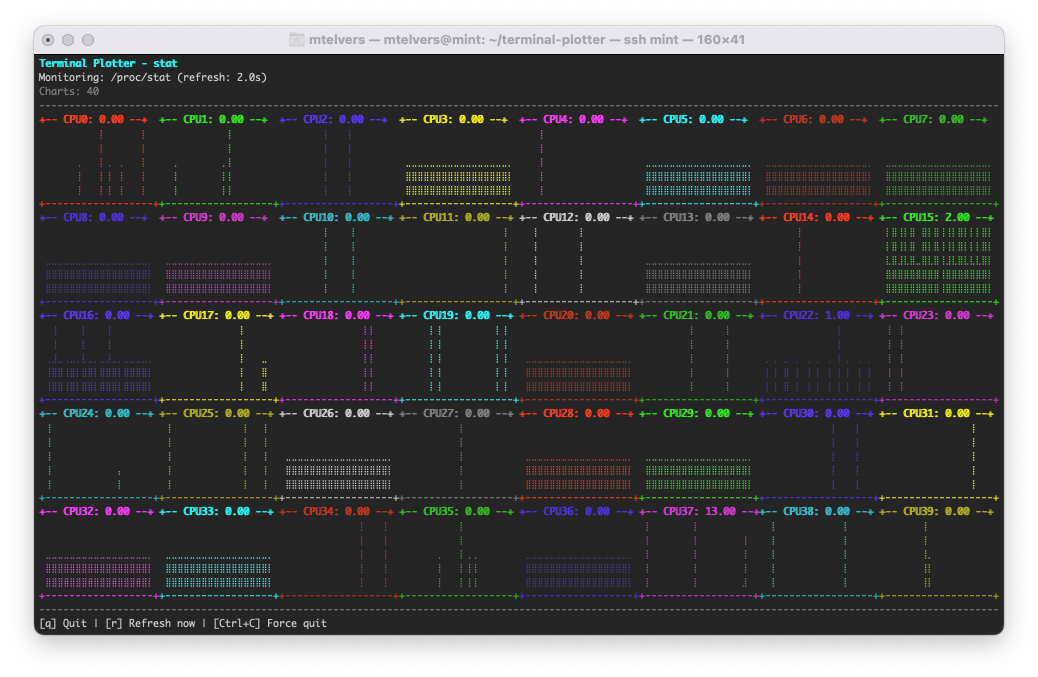Click the CPU8: 0.00 chart label
The image size is (1038, 677).
(x=93, y=218)
